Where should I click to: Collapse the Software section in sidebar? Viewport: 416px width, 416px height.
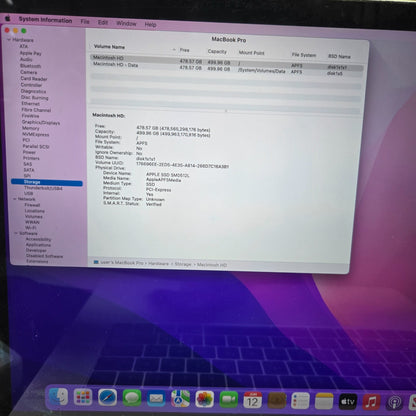click(x=16, y=233)
